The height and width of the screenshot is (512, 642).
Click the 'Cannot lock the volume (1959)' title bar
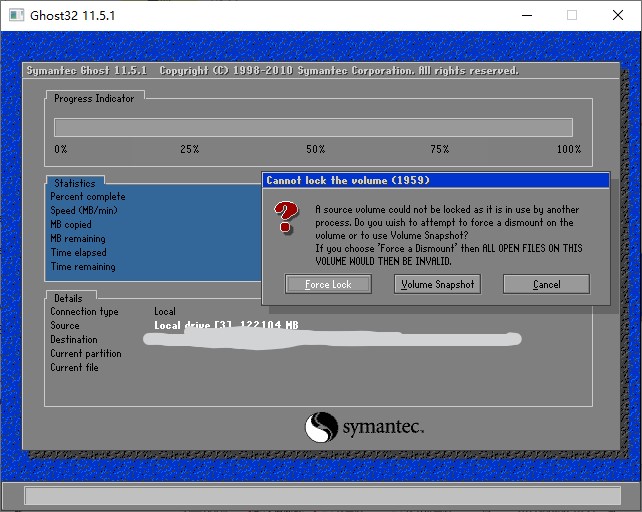[x=436, y=180]
